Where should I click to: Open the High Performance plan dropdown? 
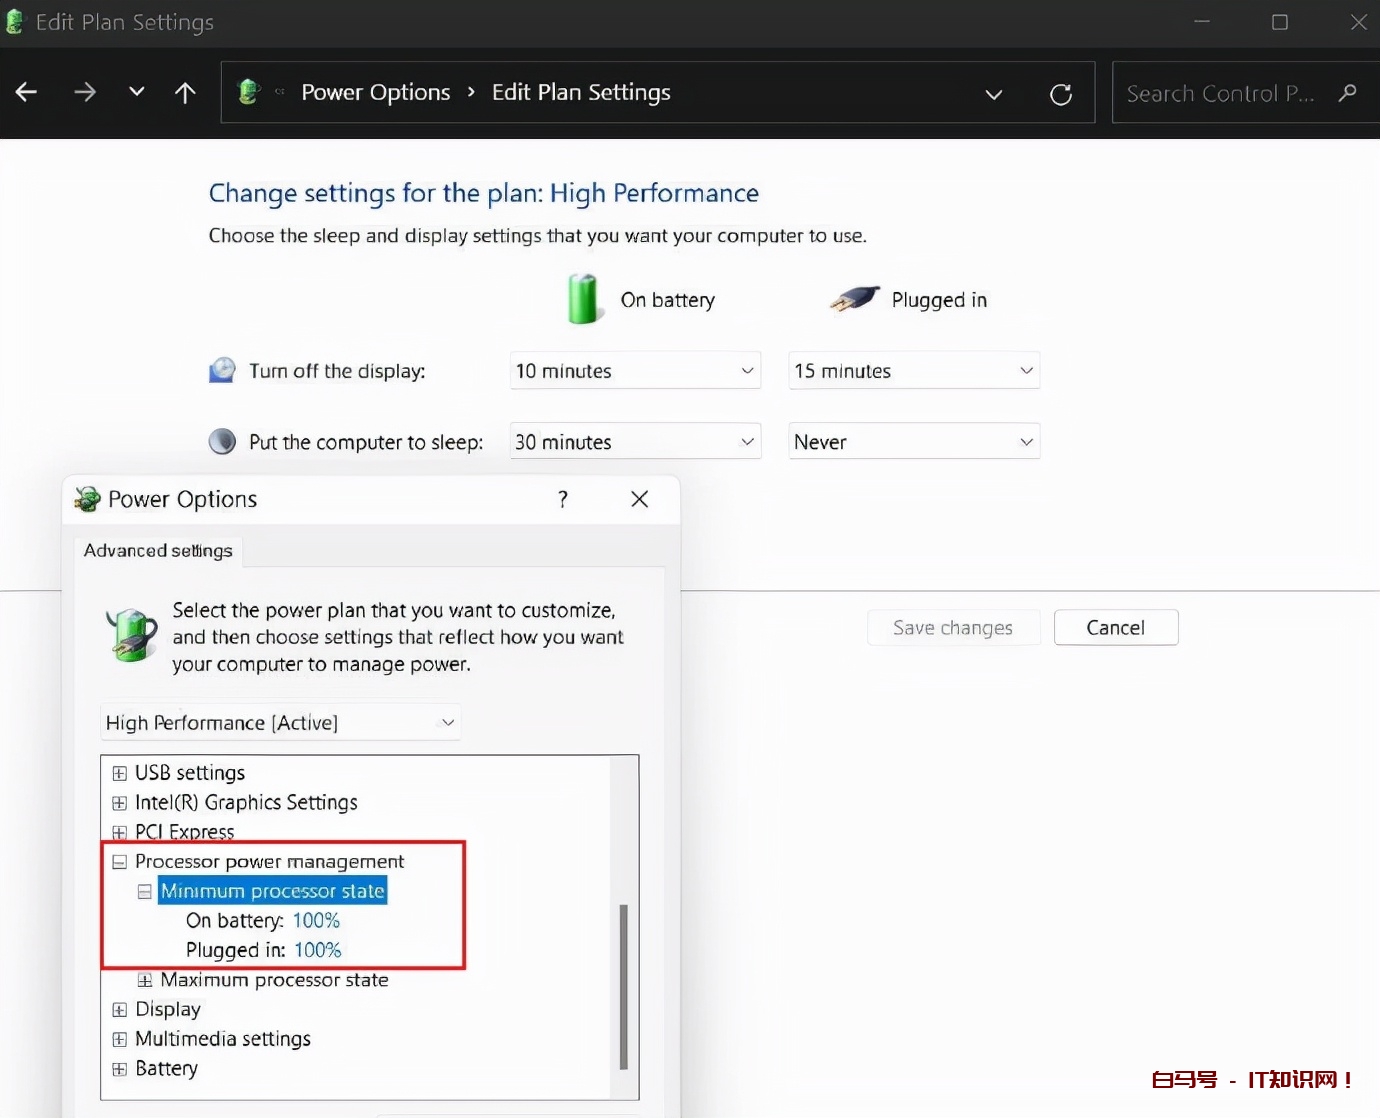[x=280, y=722]
